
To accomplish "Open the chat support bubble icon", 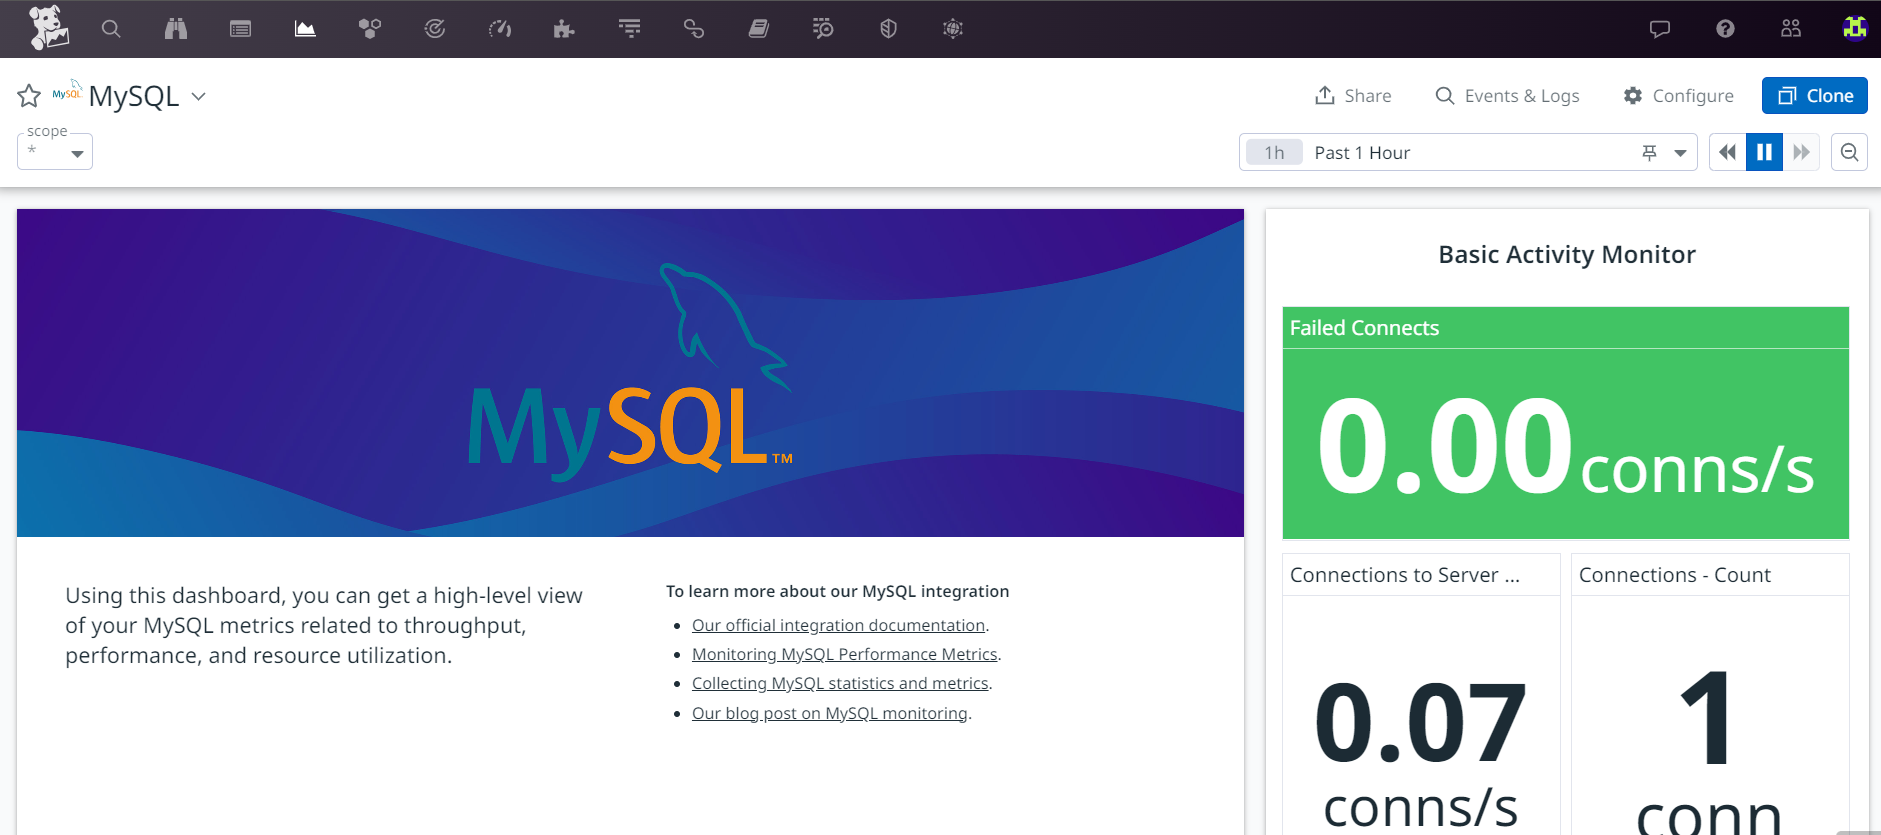I will [1660, 29].
